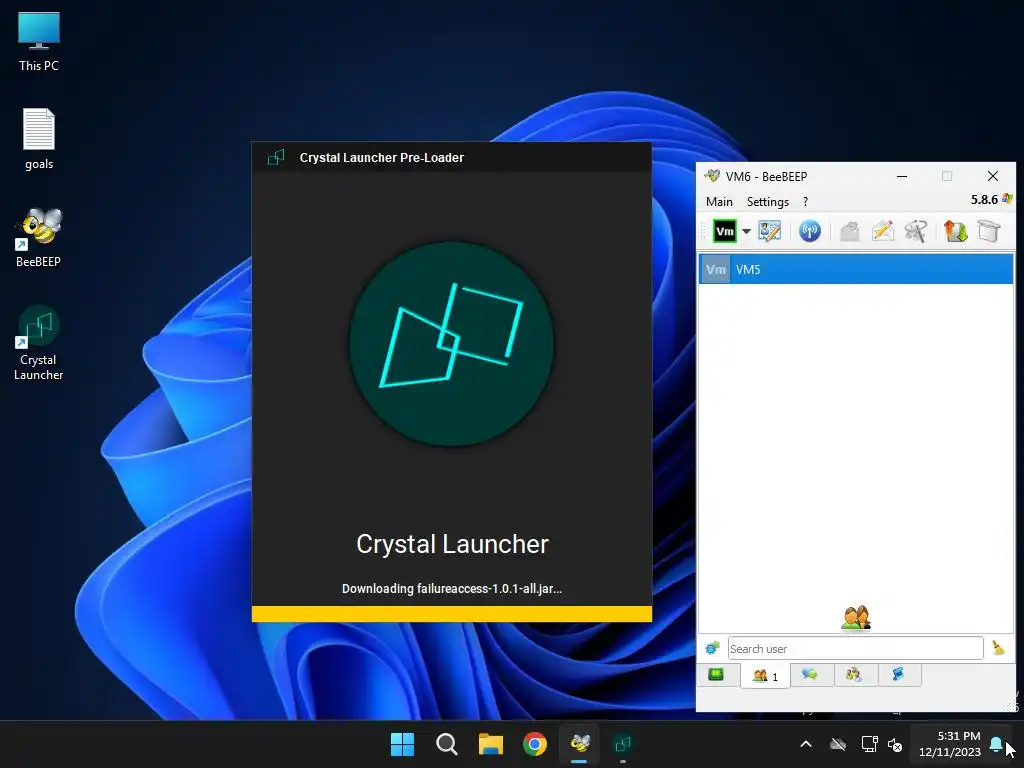This screenshot has width=1024, height=768.
Task: Click the Vm status avatar in BeeBEEP toolbar
Action: tap(724, 231)
